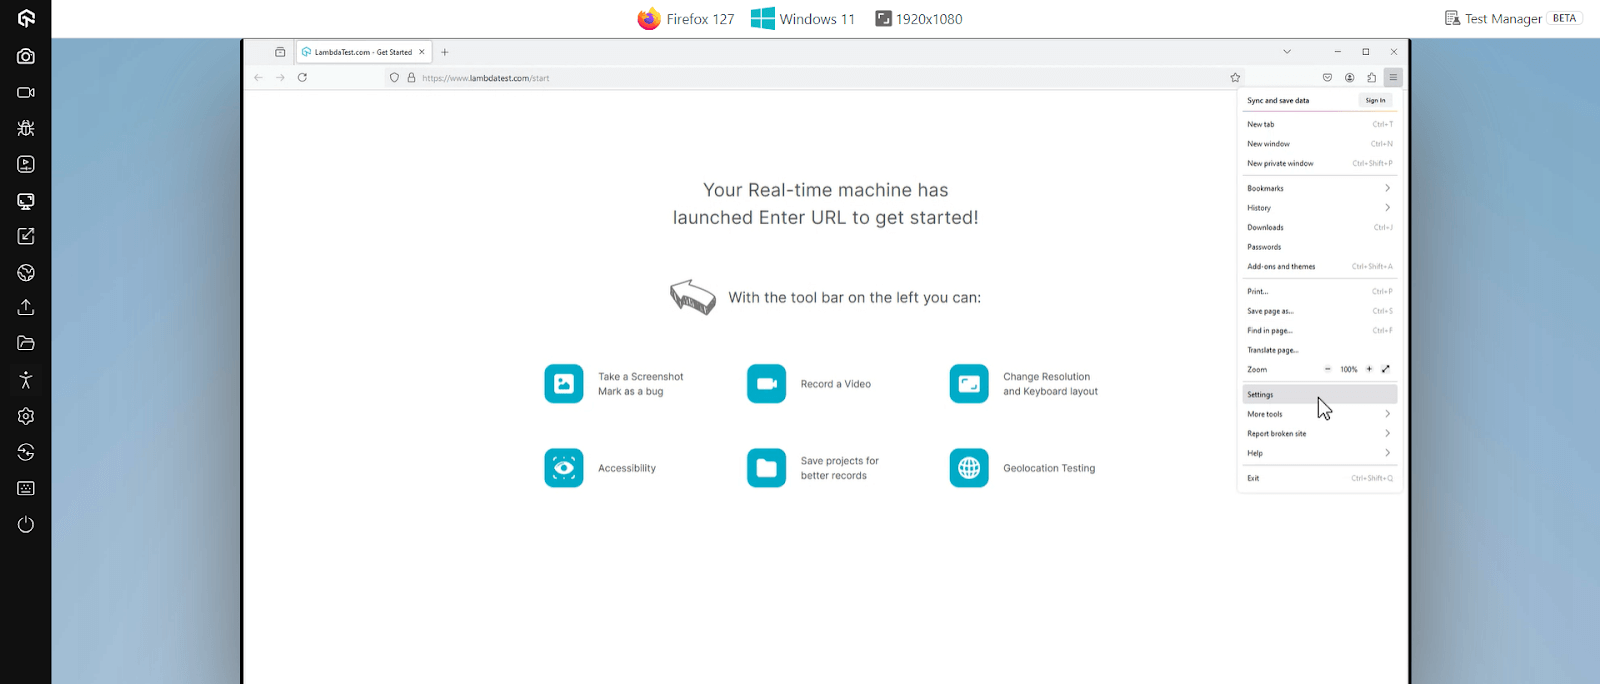
Task: Select Settings in the Firefox menu
Action: (x=1319, y=394)
